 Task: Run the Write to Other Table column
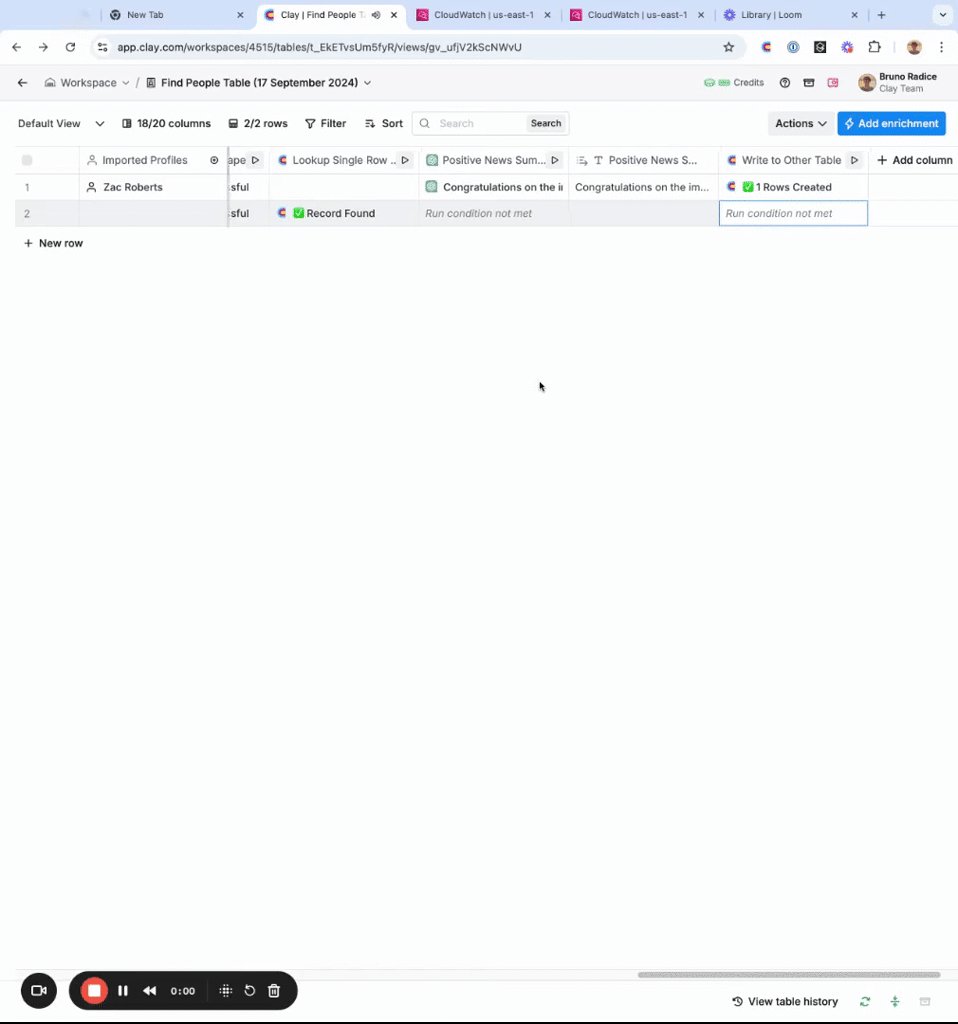[x=854, y=160]
